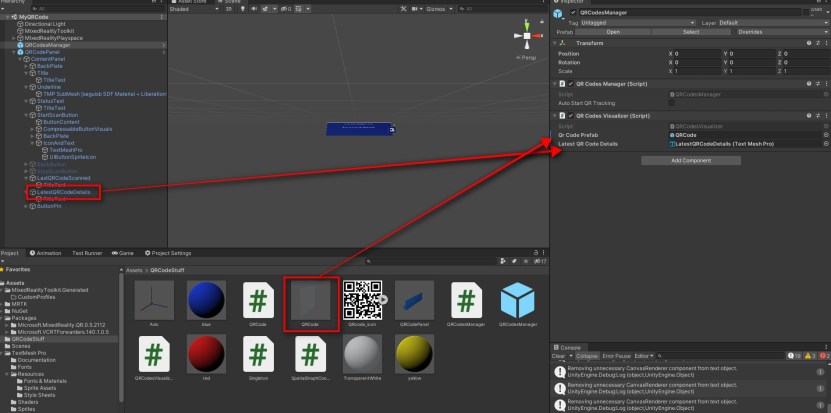This screenshot has width=831, height=413.
Task: Toggle scene lighting bulb icon
Action: pyautogui.click(x=243, y=9)
